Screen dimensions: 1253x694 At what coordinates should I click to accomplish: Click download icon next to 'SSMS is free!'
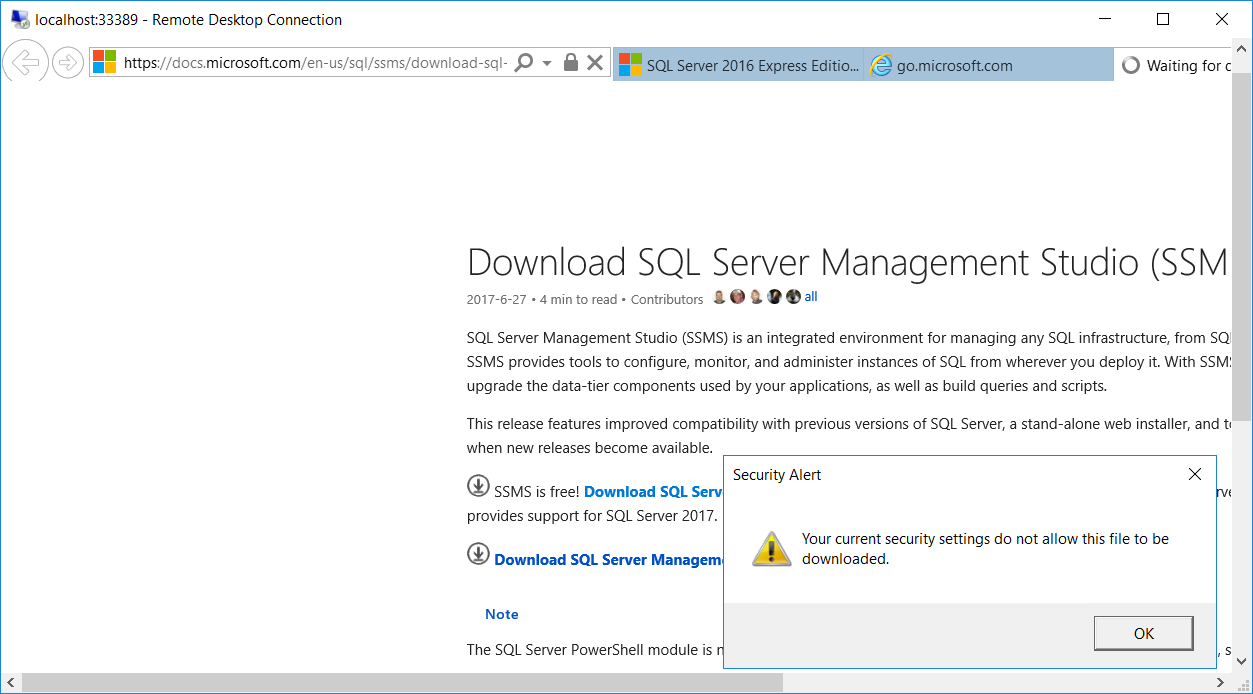478,486
